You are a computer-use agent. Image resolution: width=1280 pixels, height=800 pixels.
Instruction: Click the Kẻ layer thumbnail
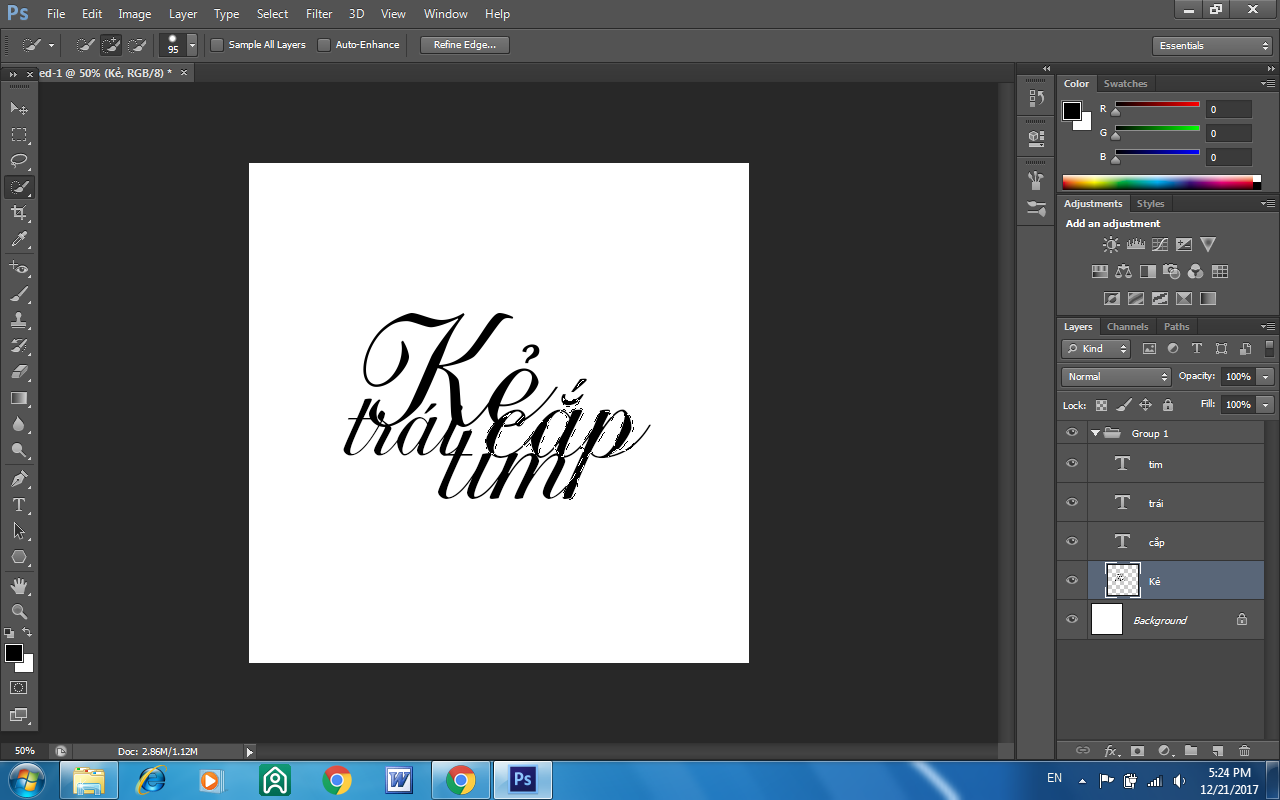click(1122, 580)
